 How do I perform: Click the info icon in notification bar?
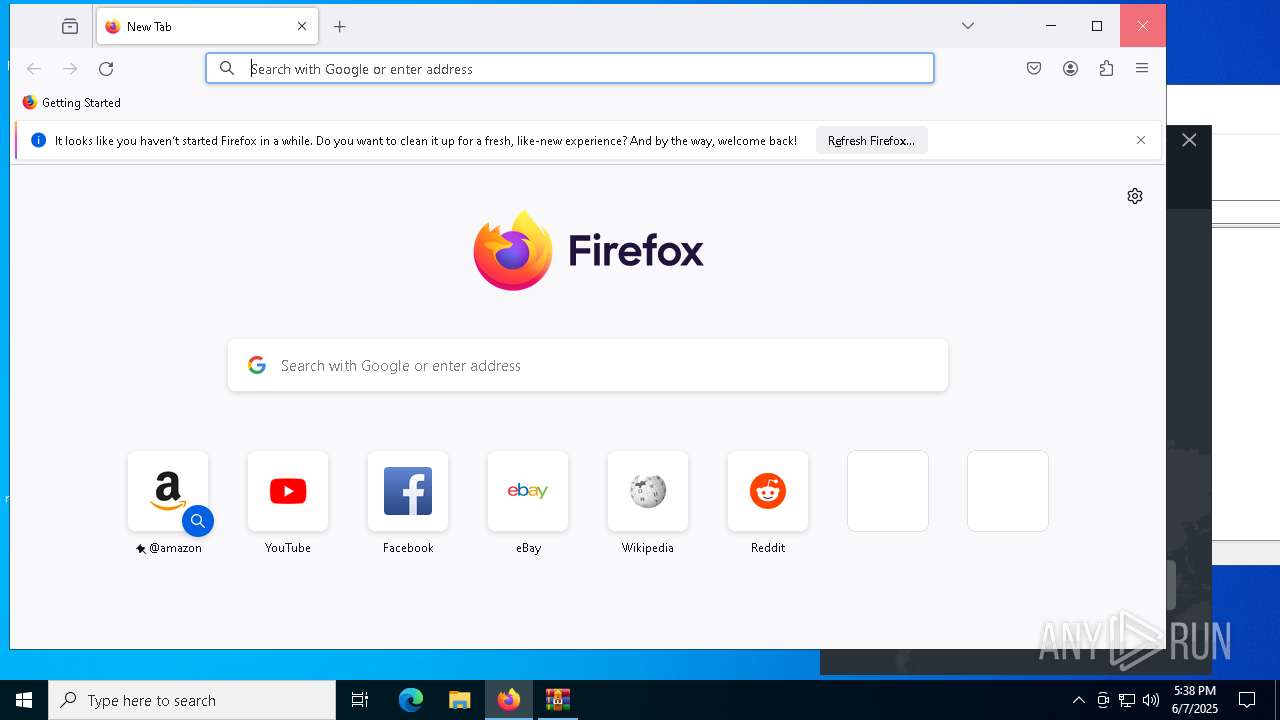coord(38,140)
